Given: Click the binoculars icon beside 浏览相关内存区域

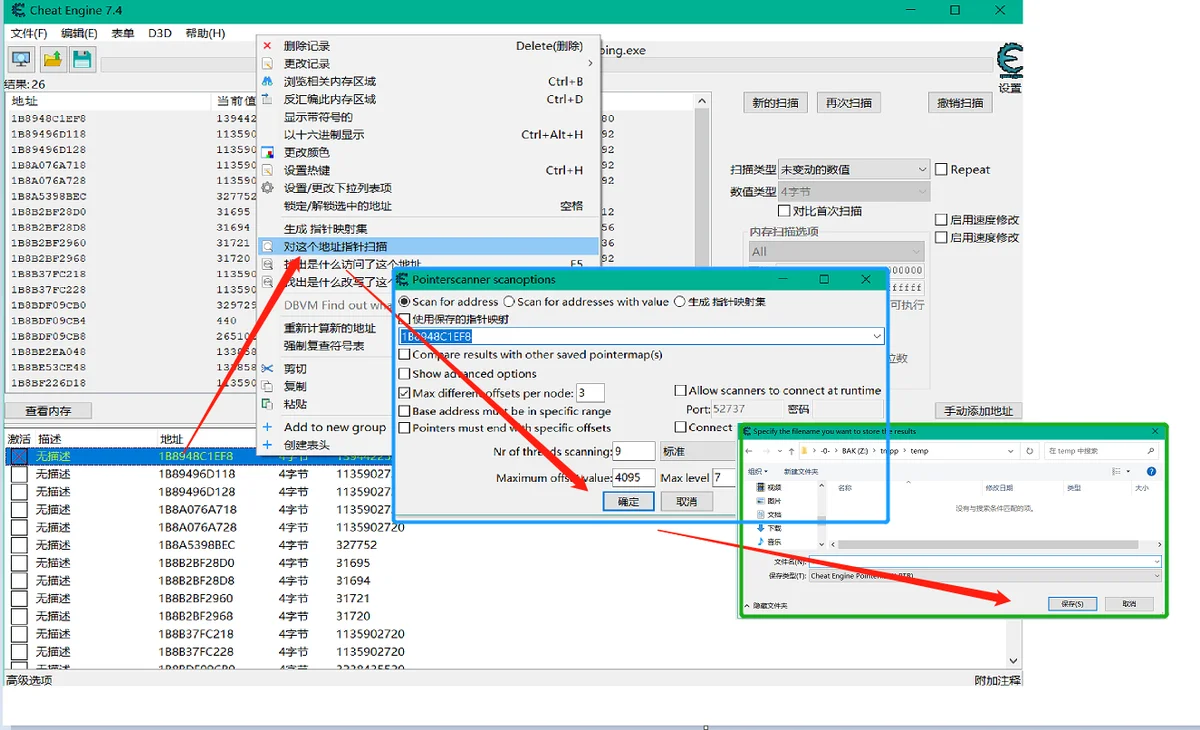Looking at the screenshot, I should pyautogui.click(x=267, y=81).
